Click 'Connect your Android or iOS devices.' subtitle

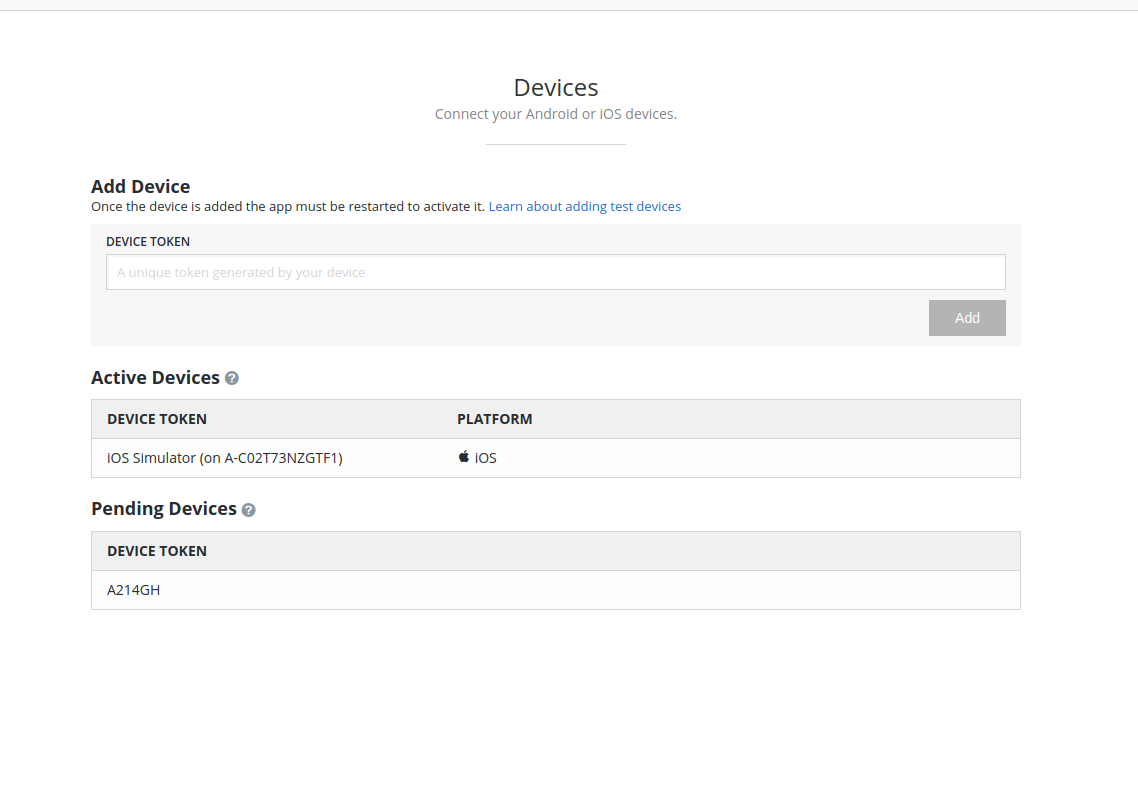point(556,114)
